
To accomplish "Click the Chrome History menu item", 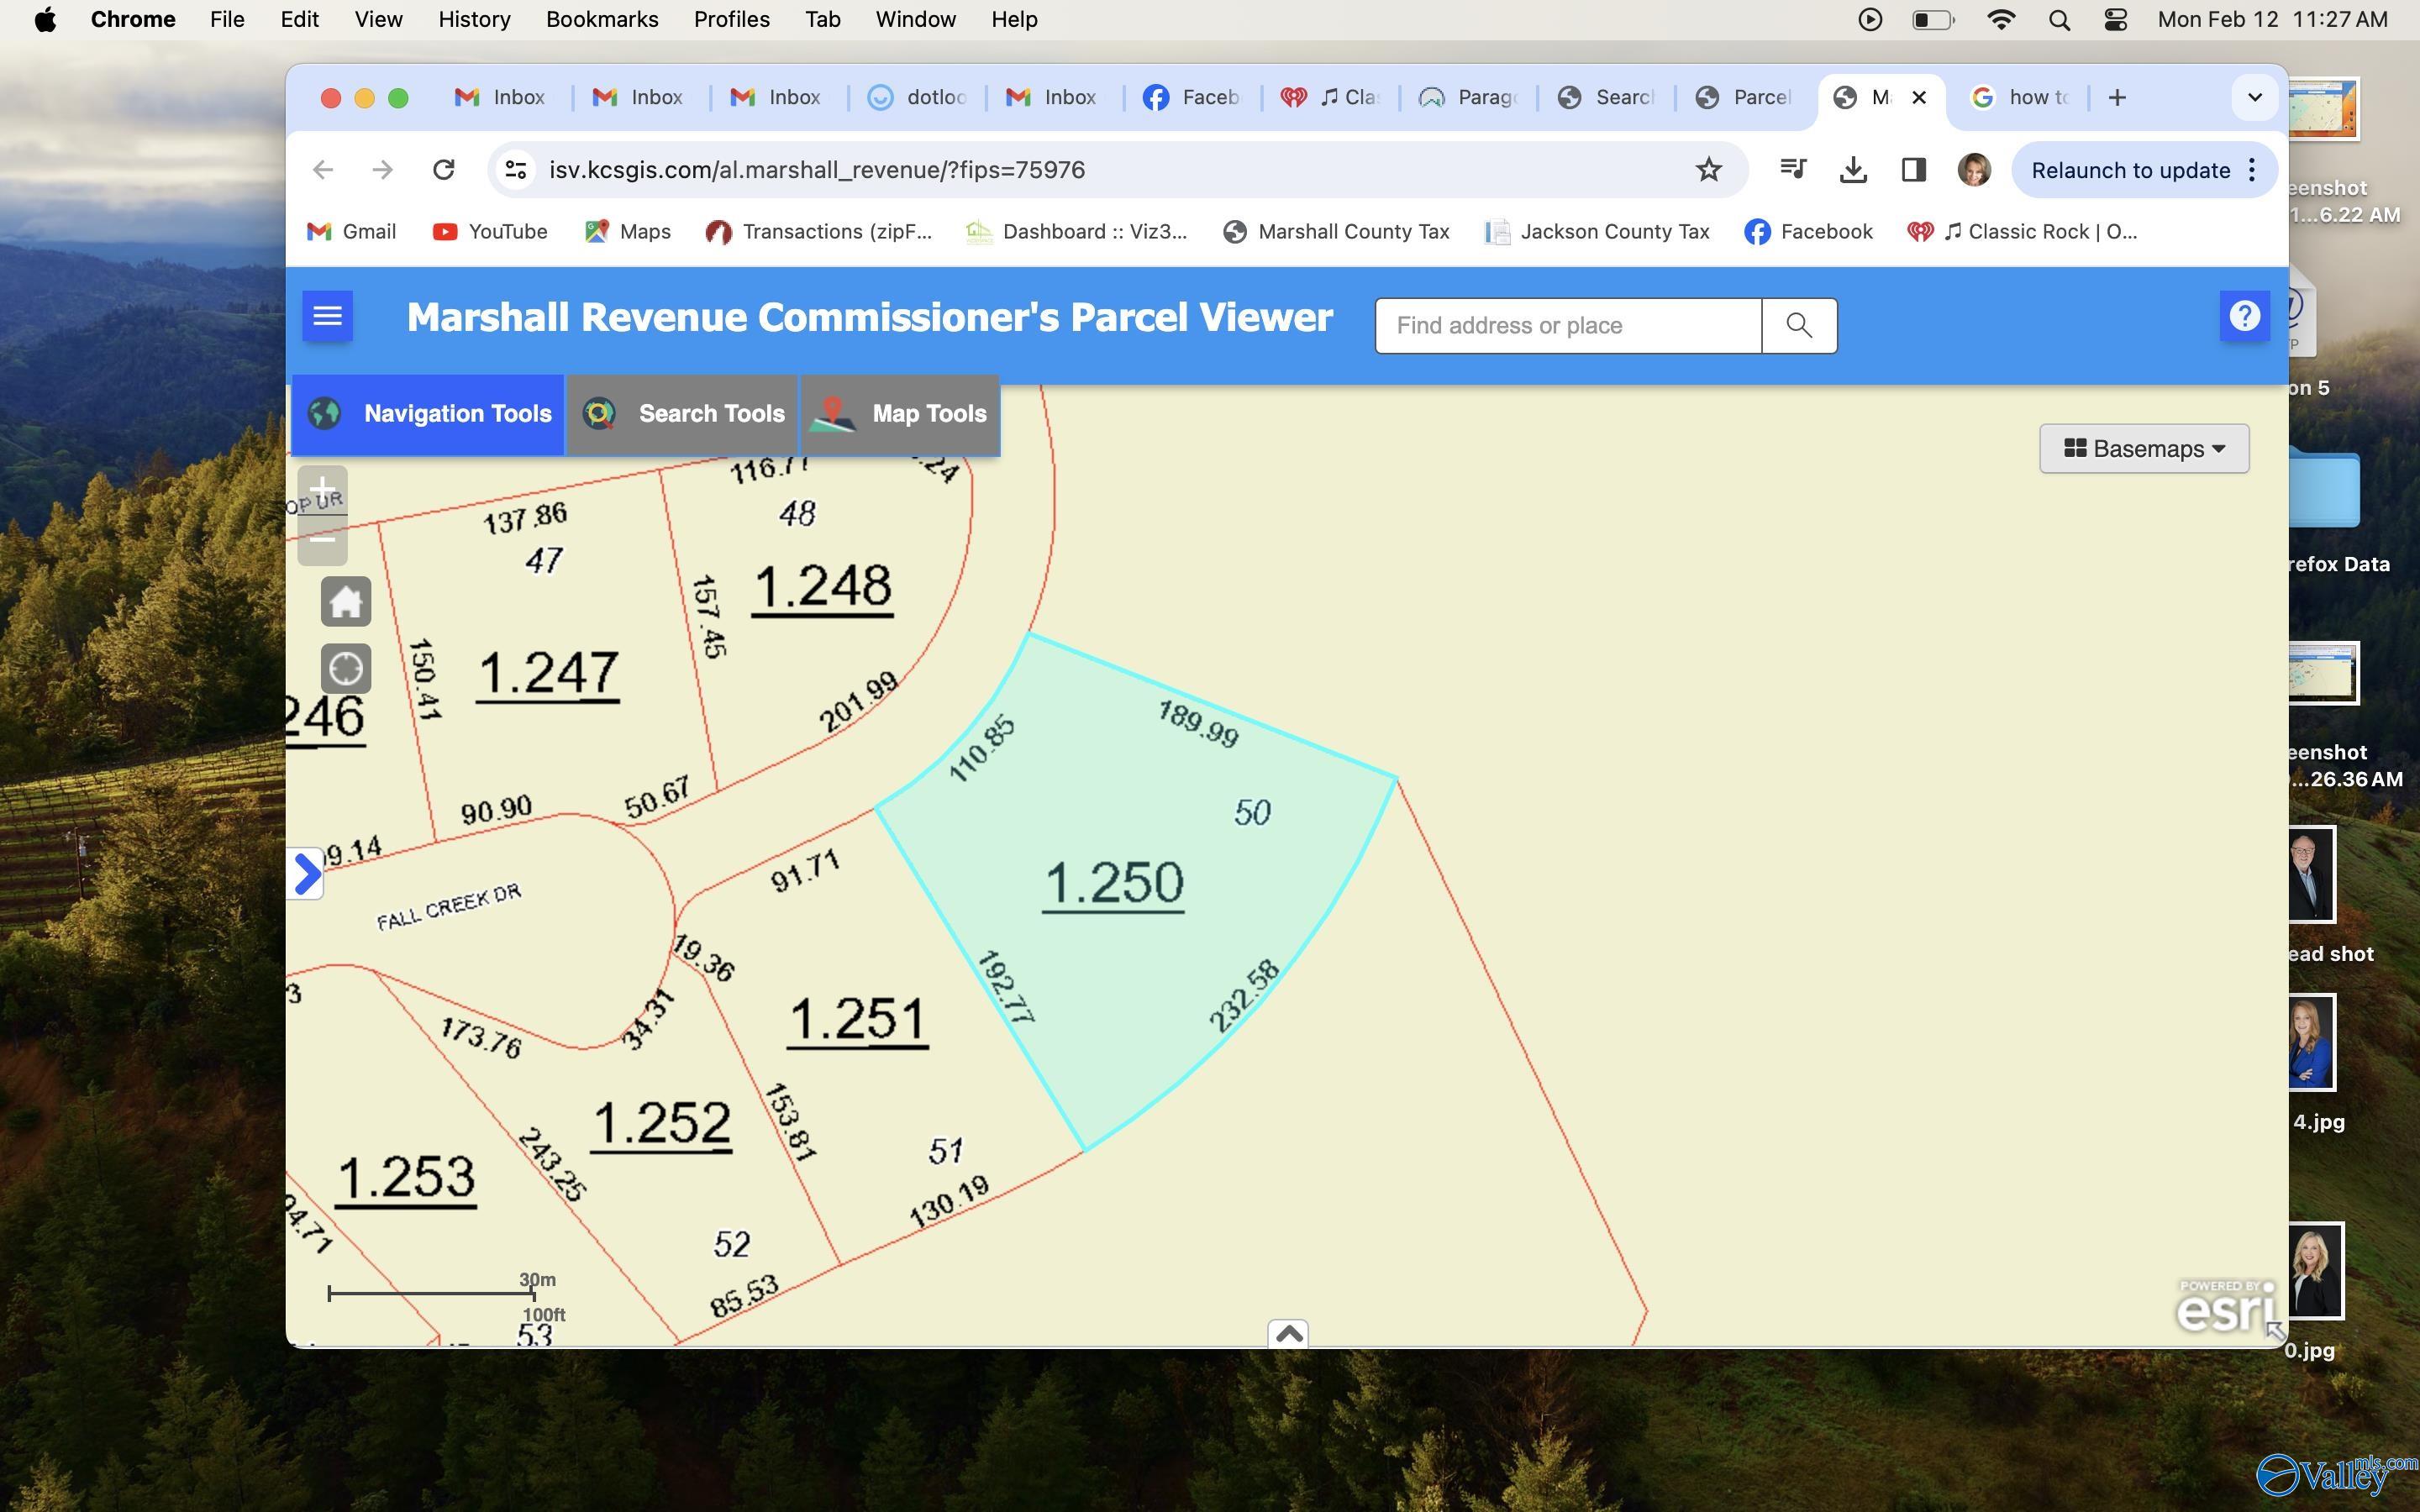I will pyautogui.click(x=474, y=19).
